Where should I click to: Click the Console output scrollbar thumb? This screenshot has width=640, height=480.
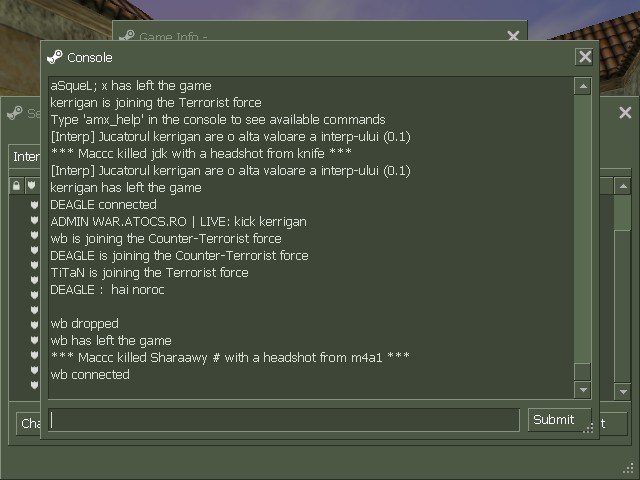(583, 372)
